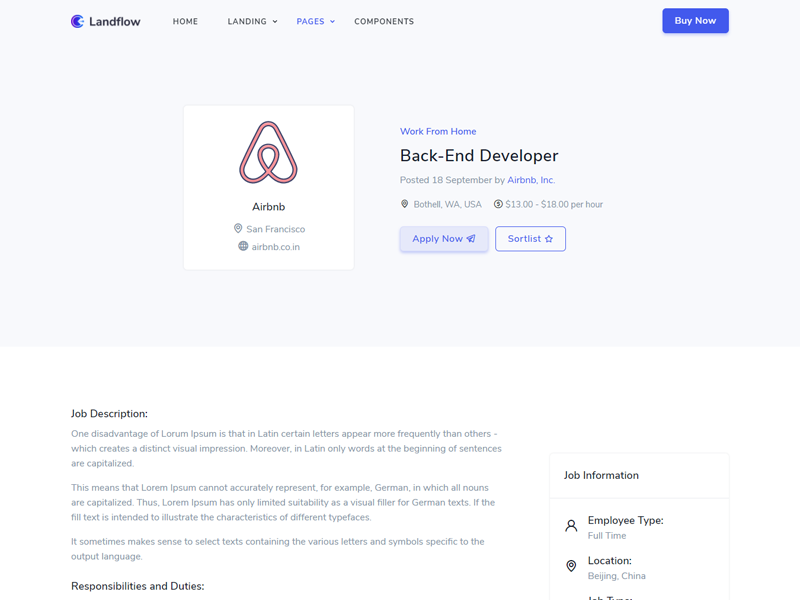This screenshot has width=800, height=600.
Task: Click the globe icon beside airbnb.co.in
Action: click(243, 246)
